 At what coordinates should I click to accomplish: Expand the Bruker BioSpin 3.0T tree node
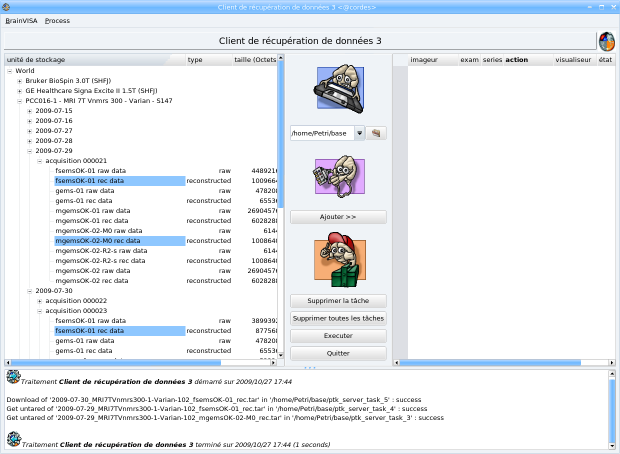pyautogui.click(x=19, y=80)
